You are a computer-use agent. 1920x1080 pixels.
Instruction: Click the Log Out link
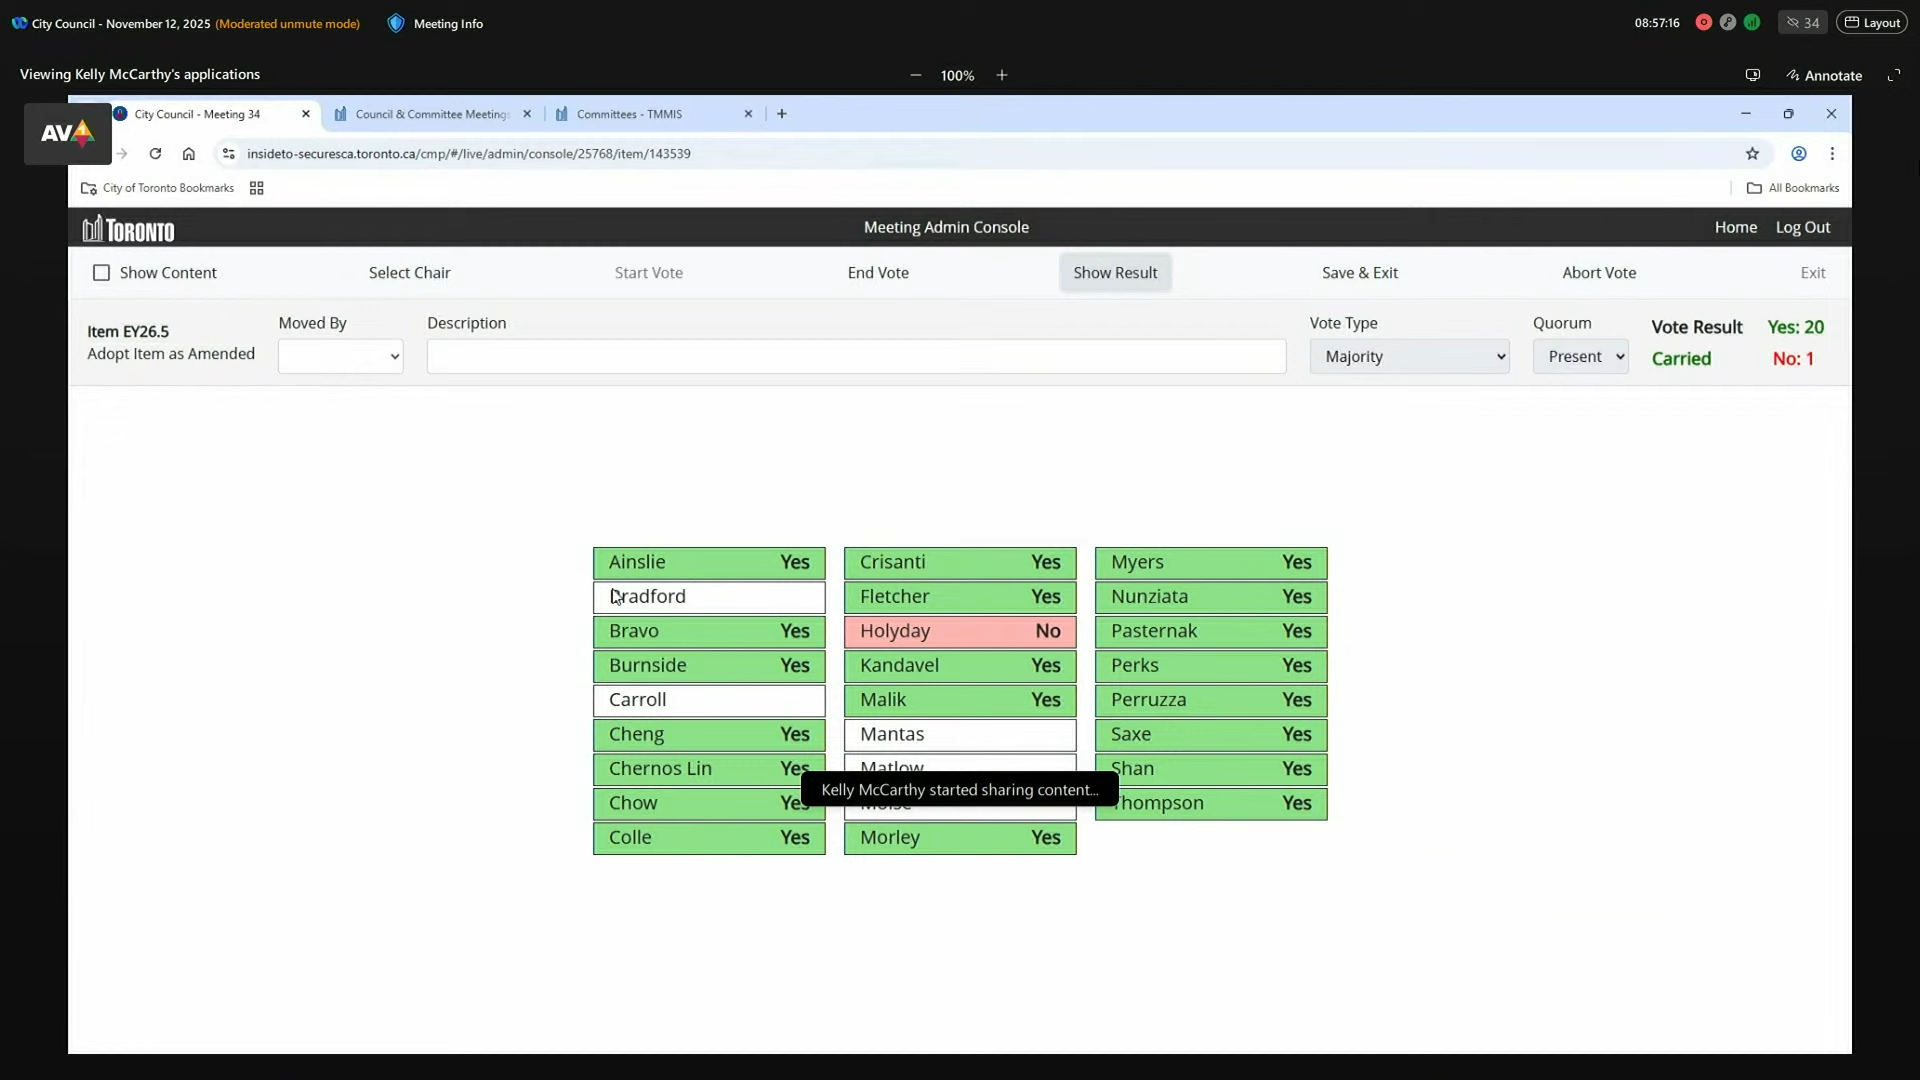tap(1803, 227)
